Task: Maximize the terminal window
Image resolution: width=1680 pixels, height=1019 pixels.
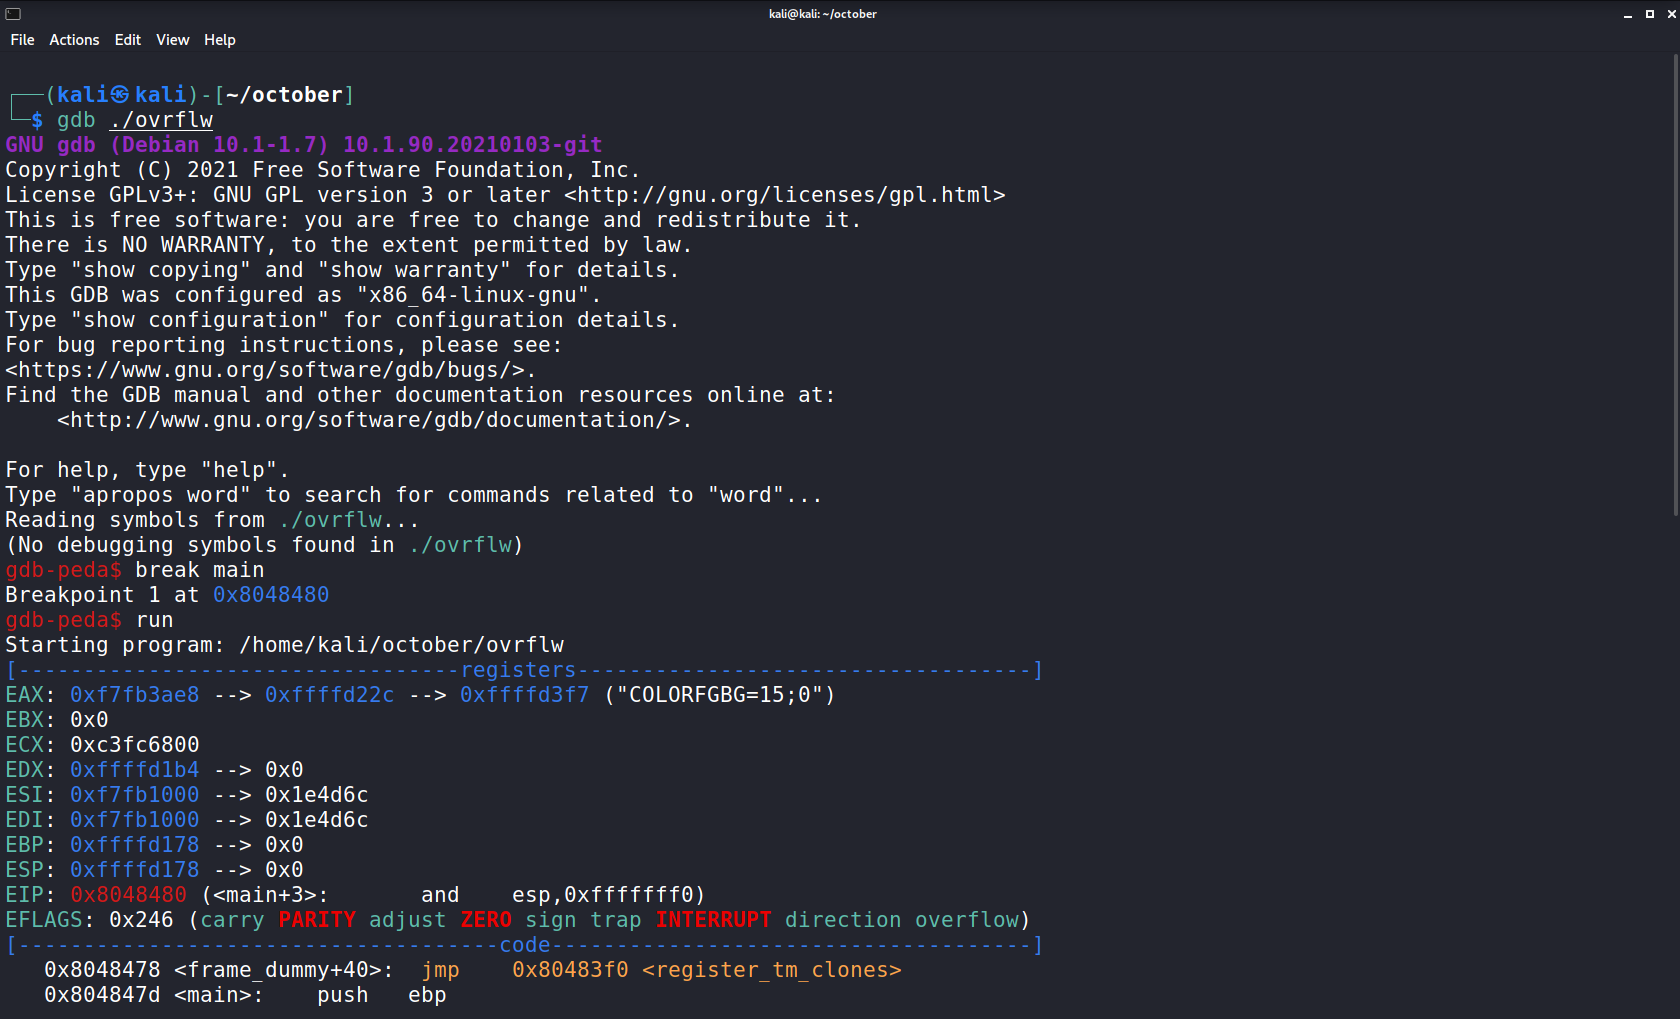Action: coord(1650,14)
